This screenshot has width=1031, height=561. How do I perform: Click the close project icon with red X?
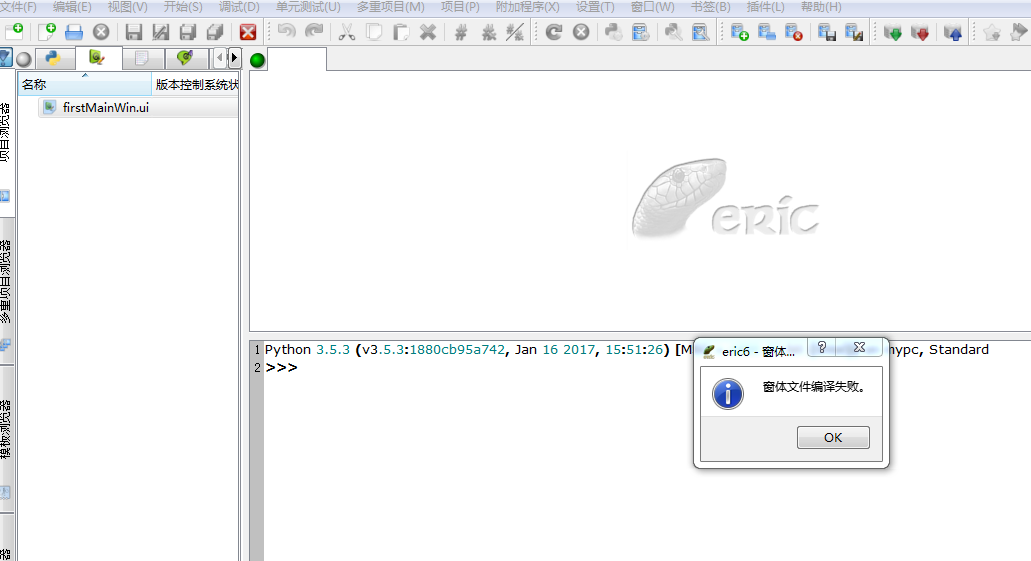794,32
